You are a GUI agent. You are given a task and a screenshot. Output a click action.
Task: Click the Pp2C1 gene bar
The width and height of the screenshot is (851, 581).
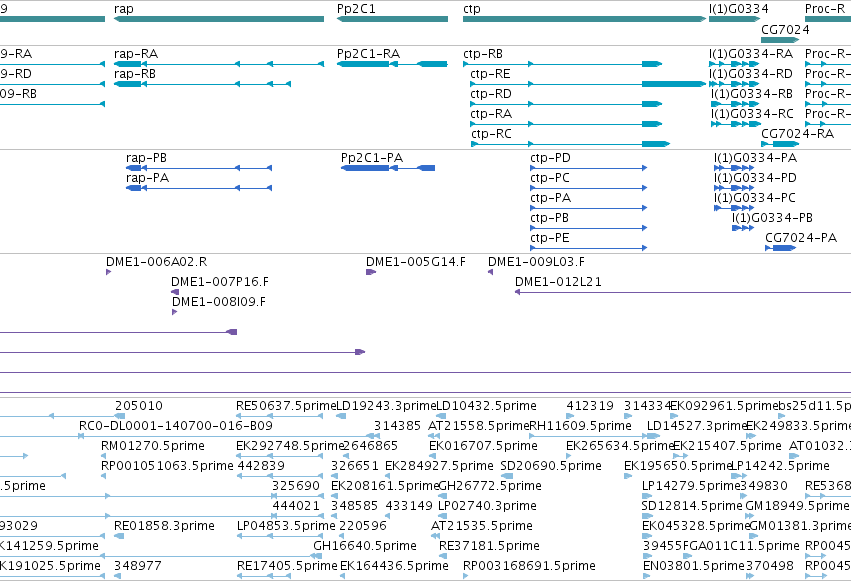(x=392, y=19)
